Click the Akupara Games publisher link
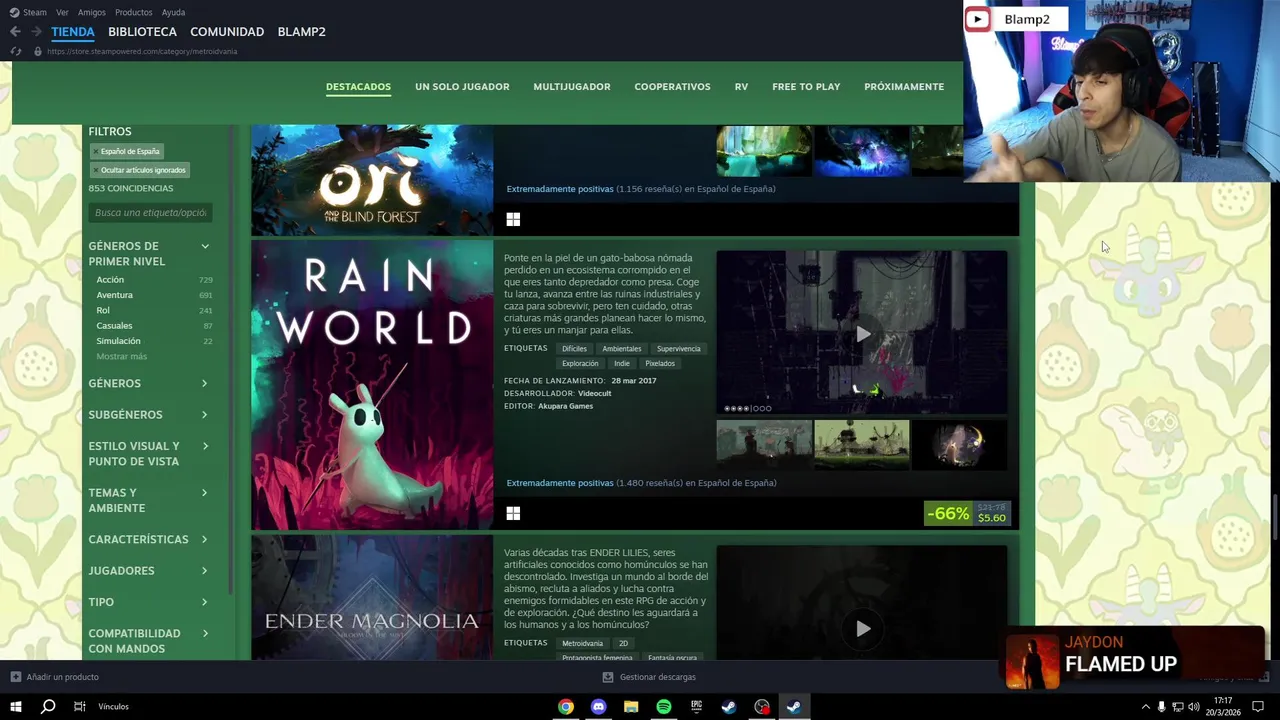 point(565,406)
